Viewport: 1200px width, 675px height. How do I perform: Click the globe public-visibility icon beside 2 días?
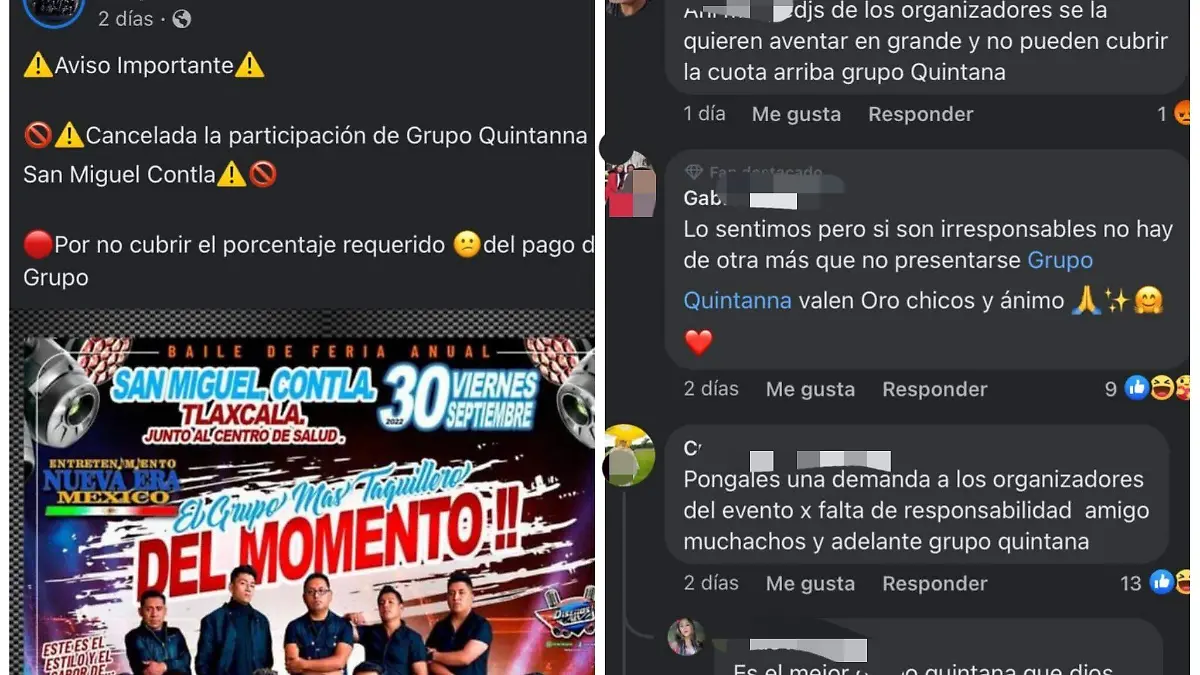click(181, 19)
